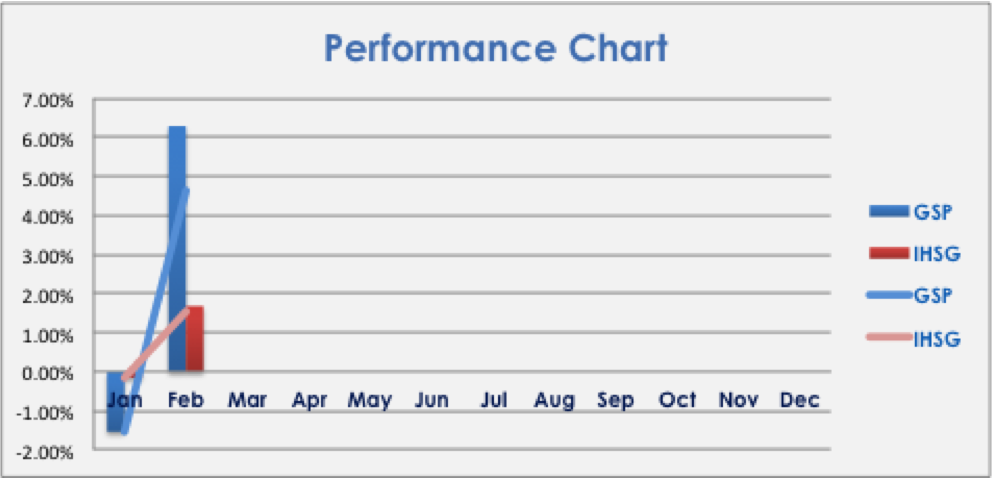Click the Oct month axis label
992x478 pixels.
coord(677,401)
